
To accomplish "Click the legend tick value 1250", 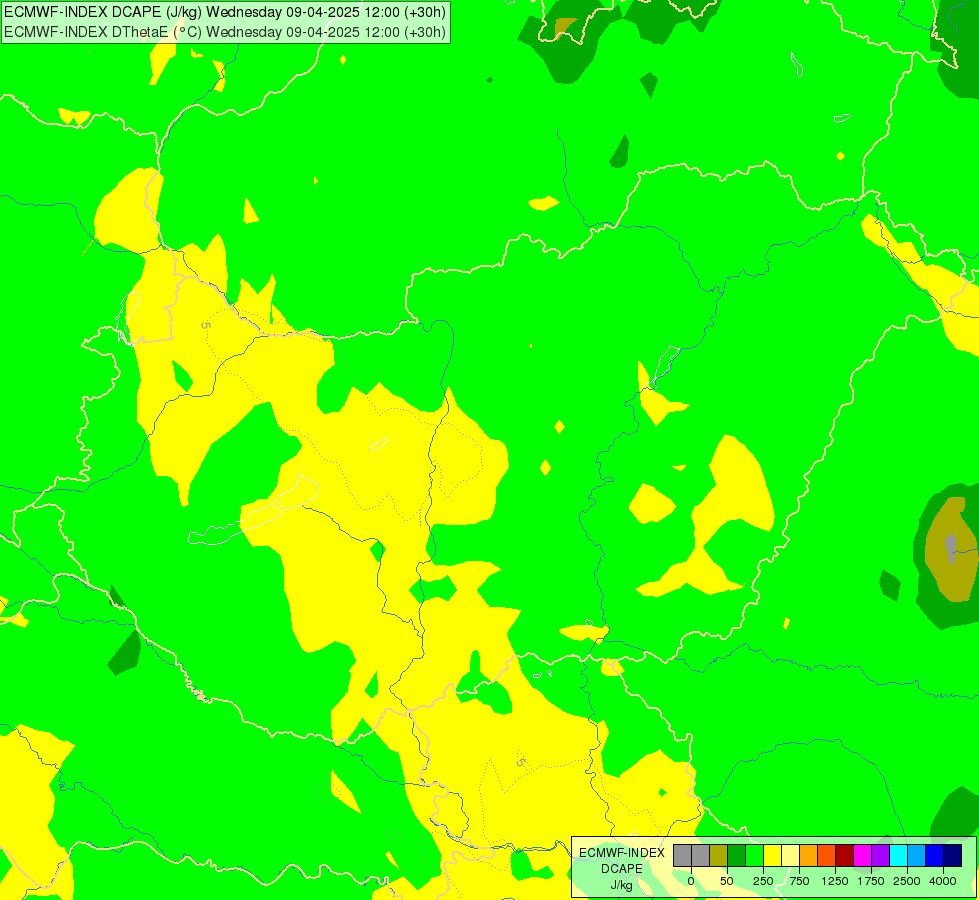I will pyautogui.click(x=835, y=881).
